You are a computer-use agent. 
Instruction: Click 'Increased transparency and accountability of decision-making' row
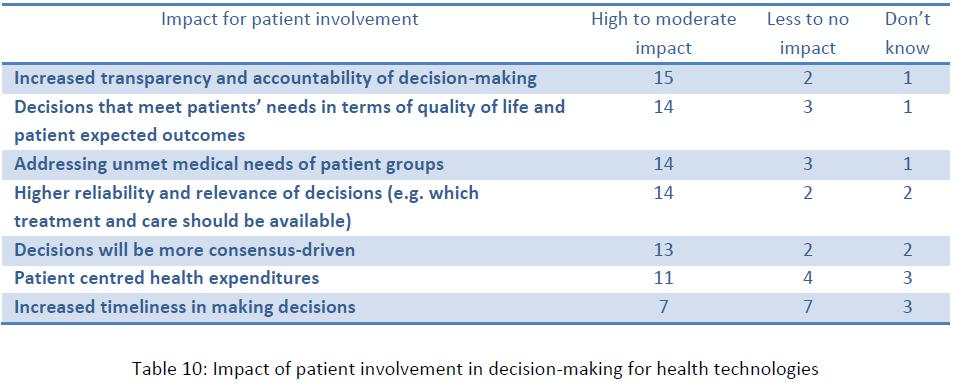475,78
